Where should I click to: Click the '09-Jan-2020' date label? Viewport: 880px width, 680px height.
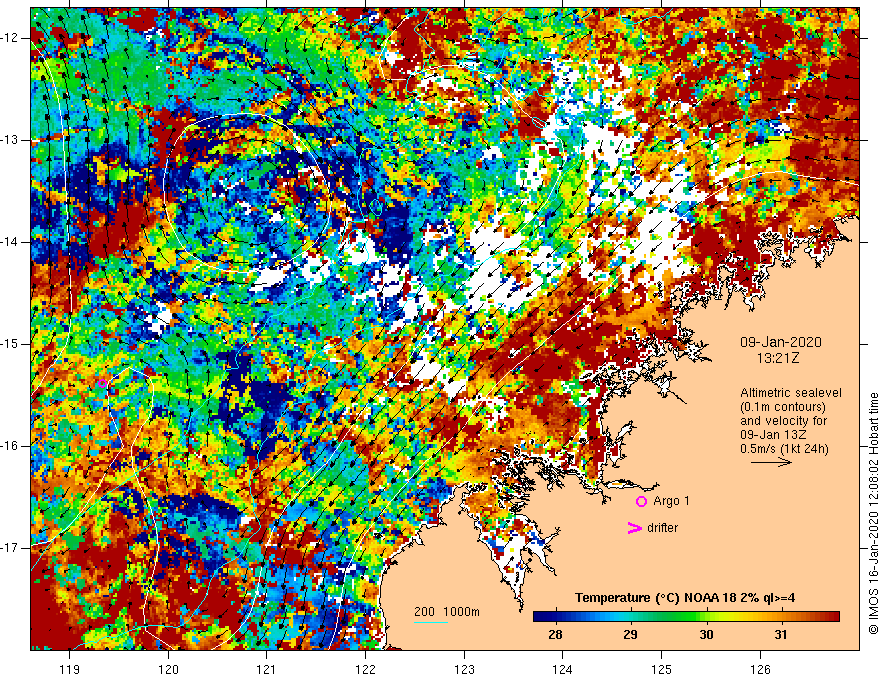781,342
